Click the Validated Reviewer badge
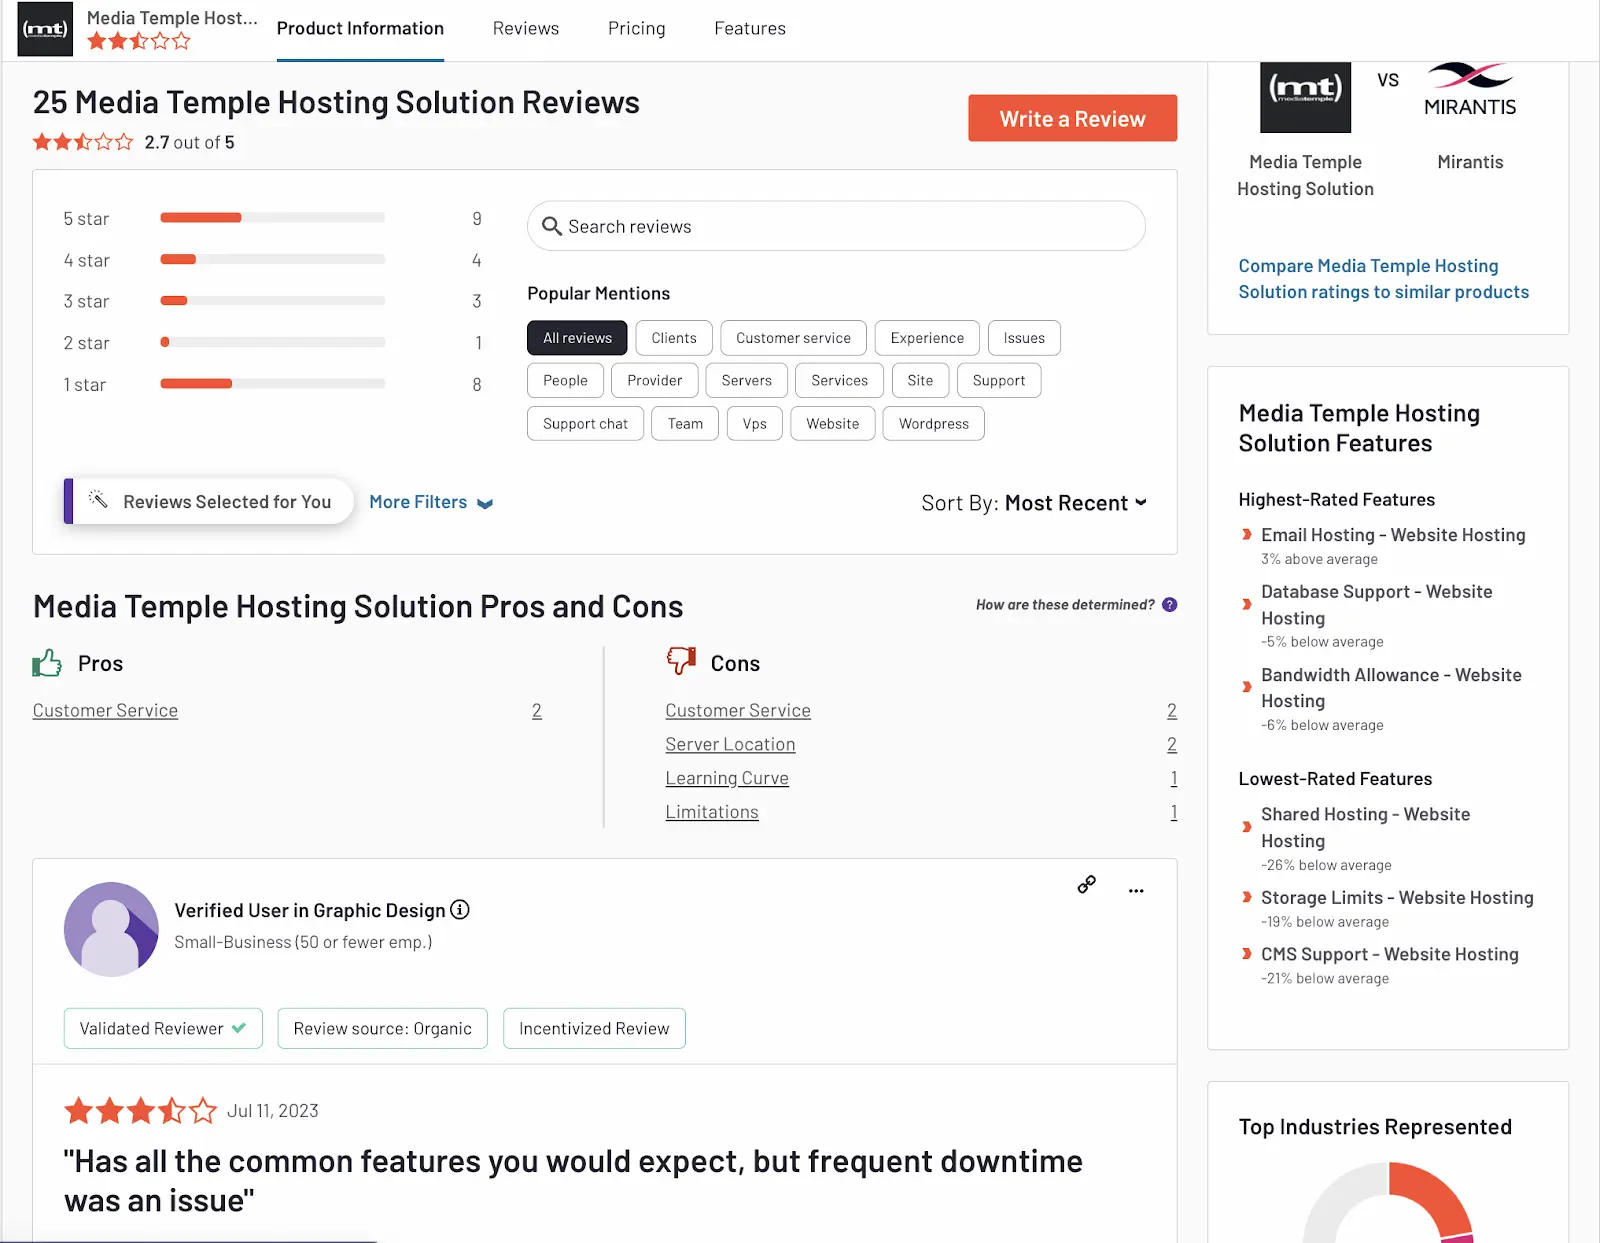This screenshot has height=1243, width=1600. pos(163,1028)
